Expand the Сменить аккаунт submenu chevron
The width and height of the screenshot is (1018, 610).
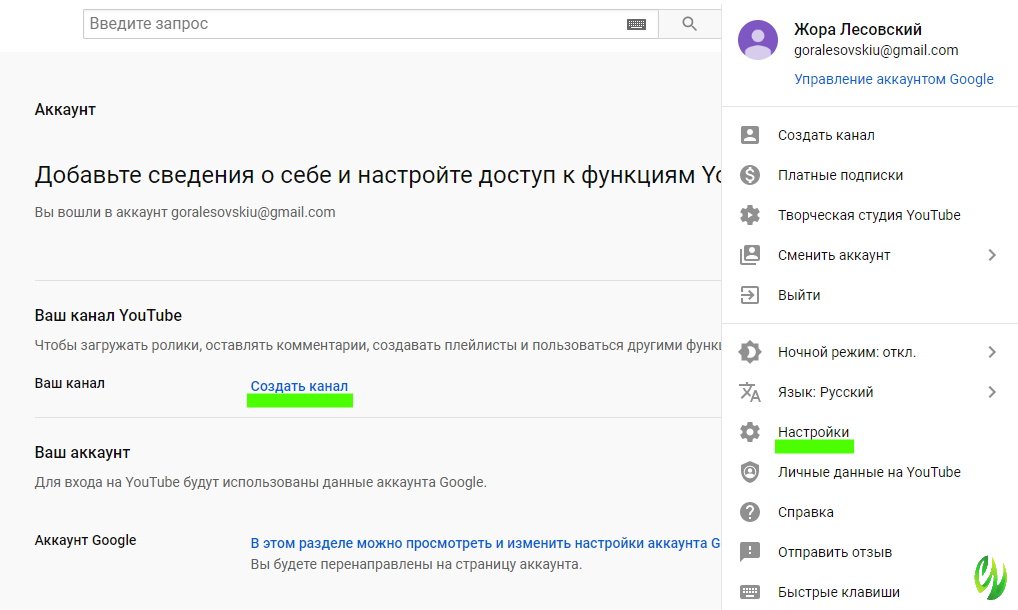tap(991, 255)
